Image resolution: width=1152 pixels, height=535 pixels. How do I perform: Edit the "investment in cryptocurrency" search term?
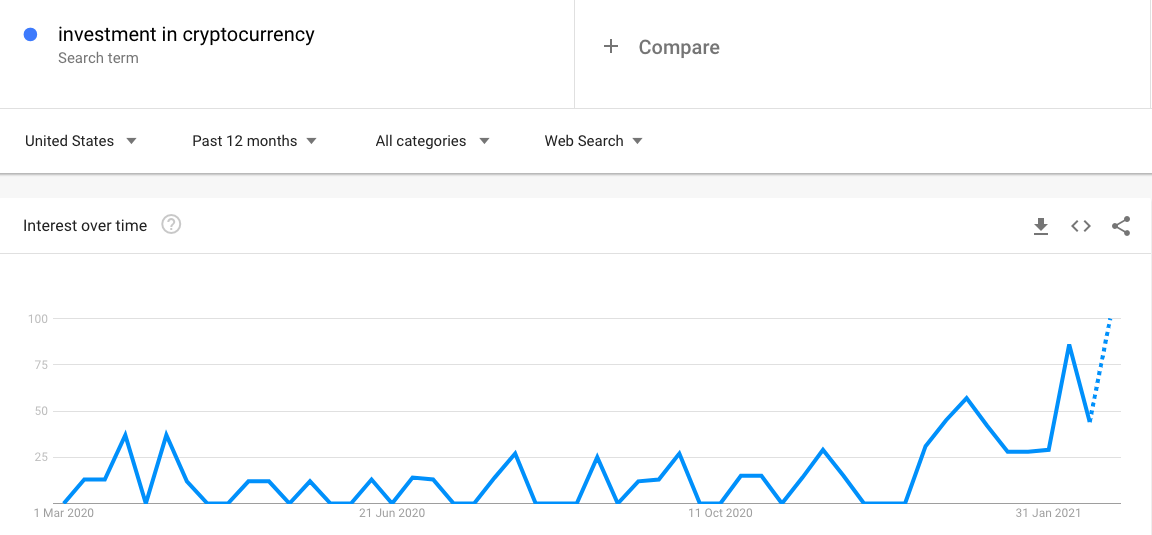click(x=186, y=35)
